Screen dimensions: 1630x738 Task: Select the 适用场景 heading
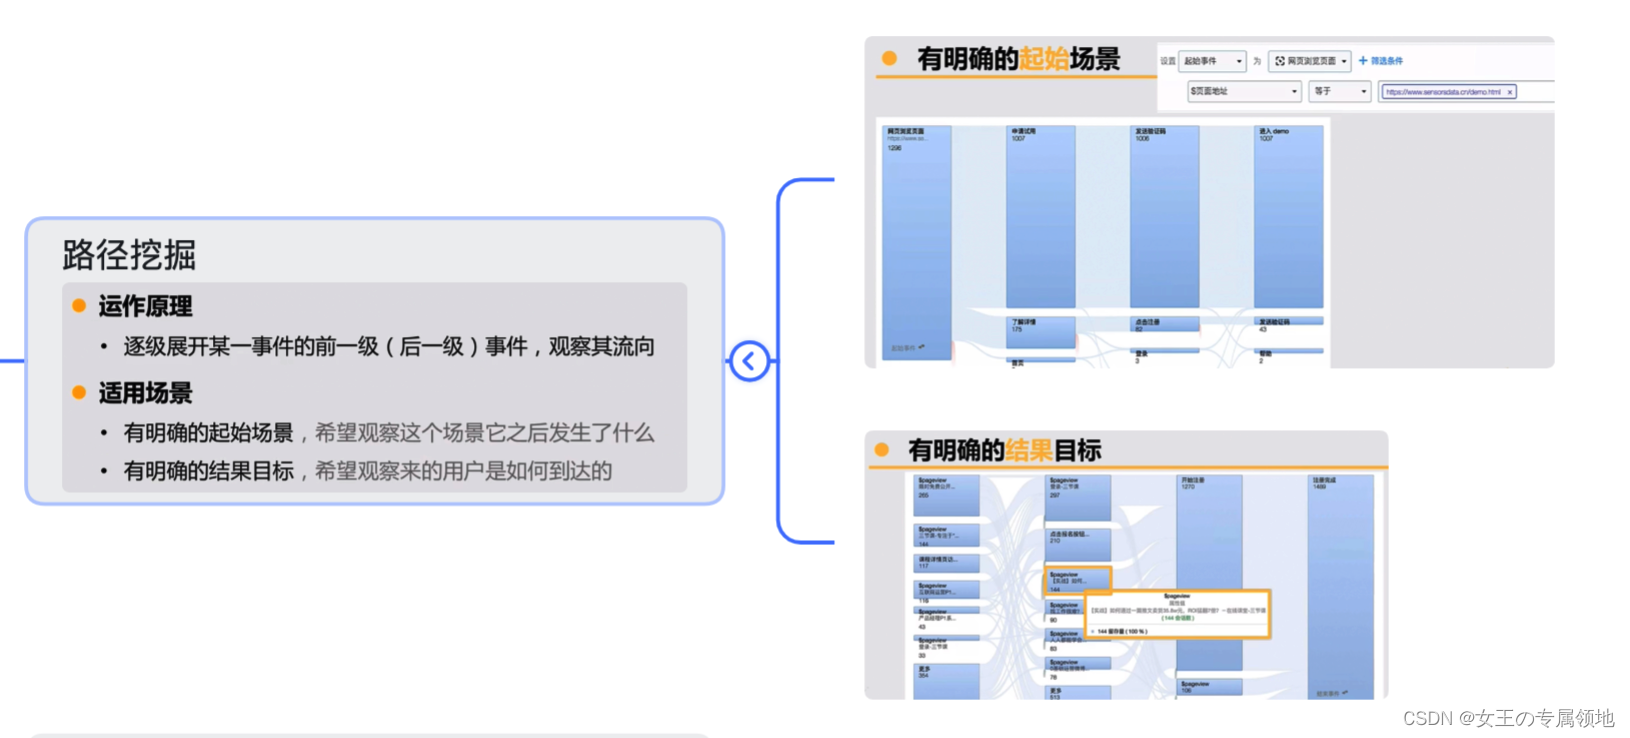click(x=145, y=393)
